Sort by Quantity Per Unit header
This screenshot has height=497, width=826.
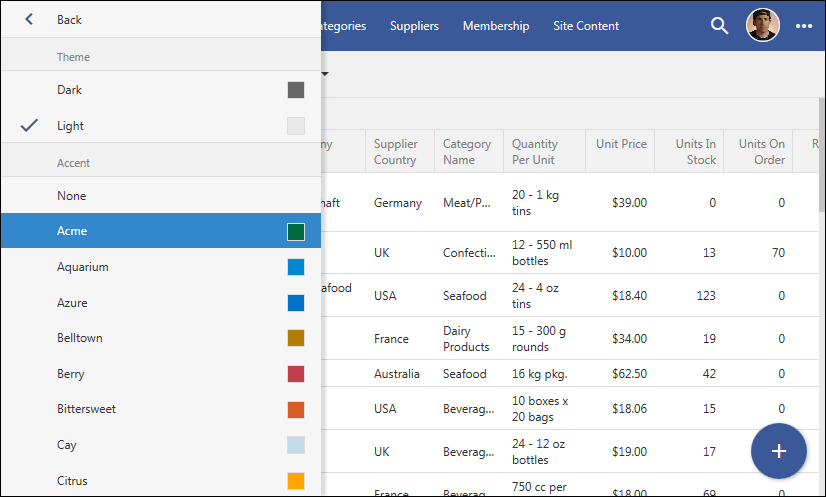tap(545, 151)
